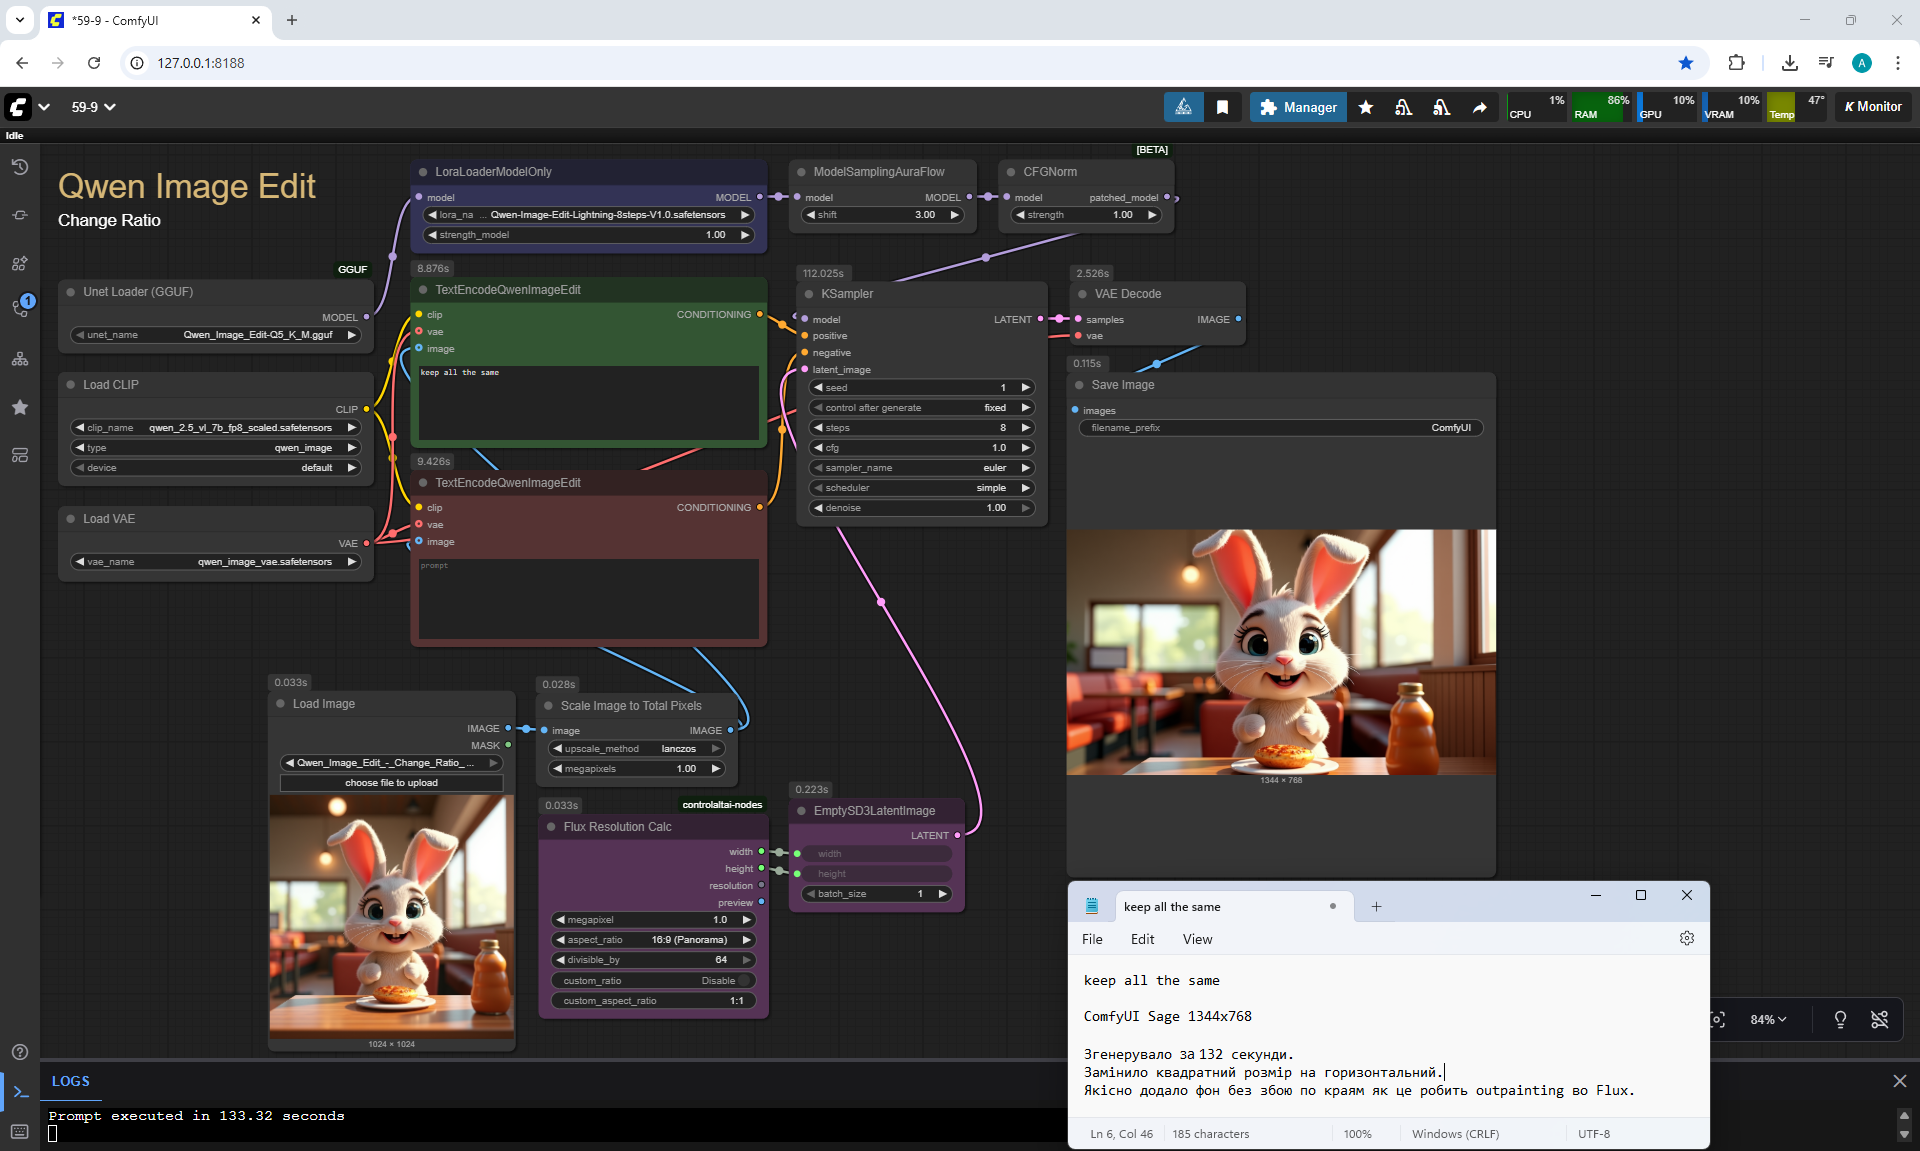Open the queue history sidebar icon
This screenshot has height=1151, width=1920.
[20, 167]
